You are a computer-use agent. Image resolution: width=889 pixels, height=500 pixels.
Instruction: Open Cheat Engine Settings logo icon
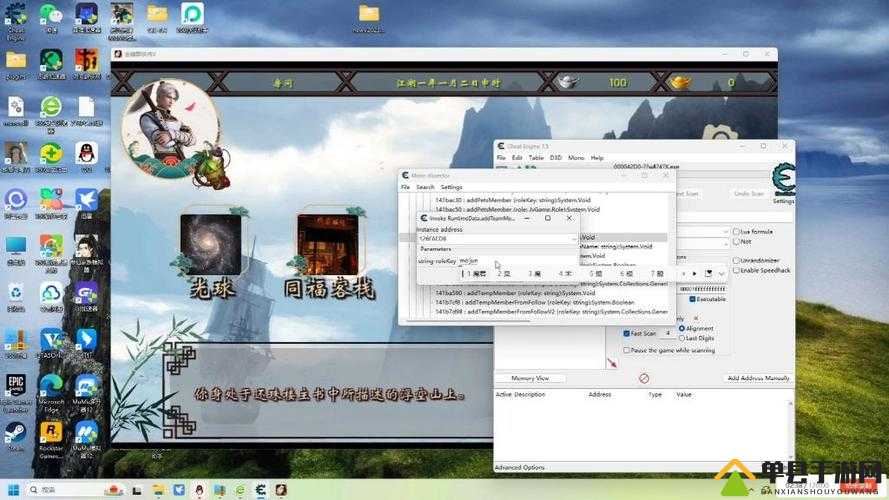coord(783,180)
